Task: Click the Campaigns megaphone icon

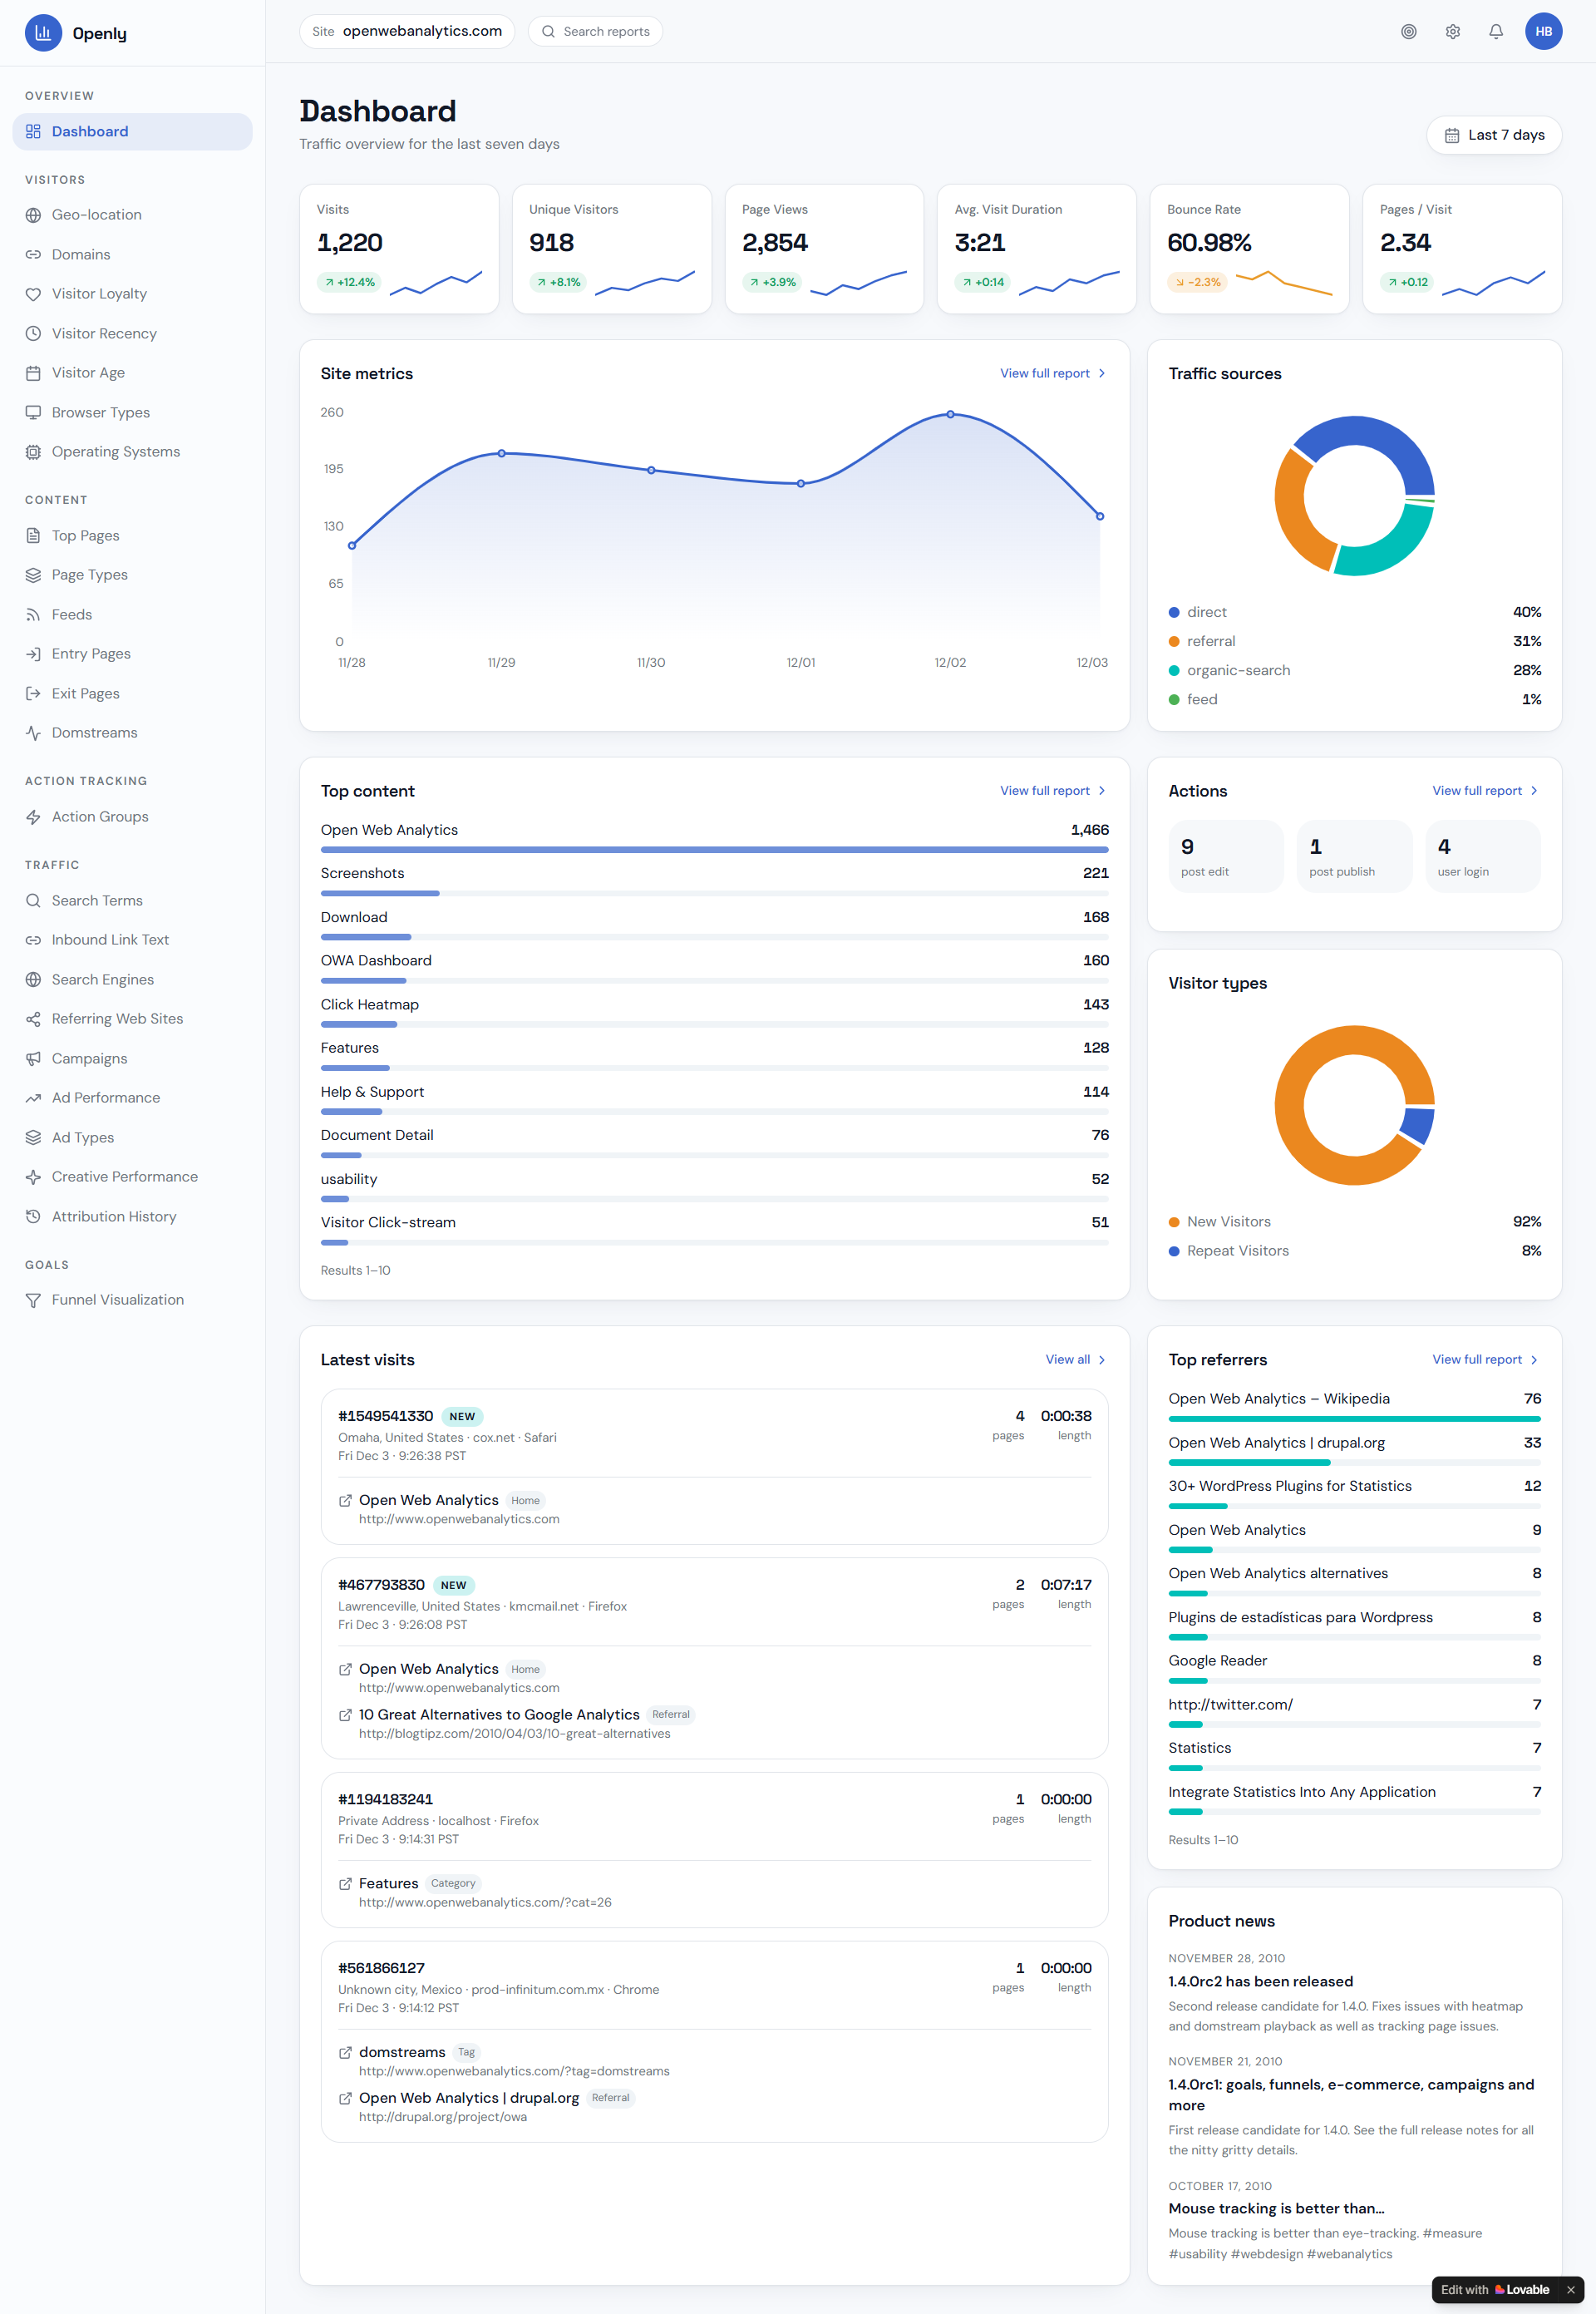Action: click(x=33, y=1059)
